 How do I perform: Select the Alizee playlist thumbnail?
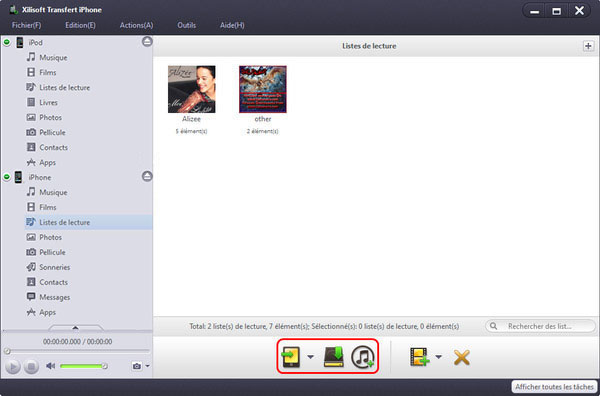coord(191,89)
